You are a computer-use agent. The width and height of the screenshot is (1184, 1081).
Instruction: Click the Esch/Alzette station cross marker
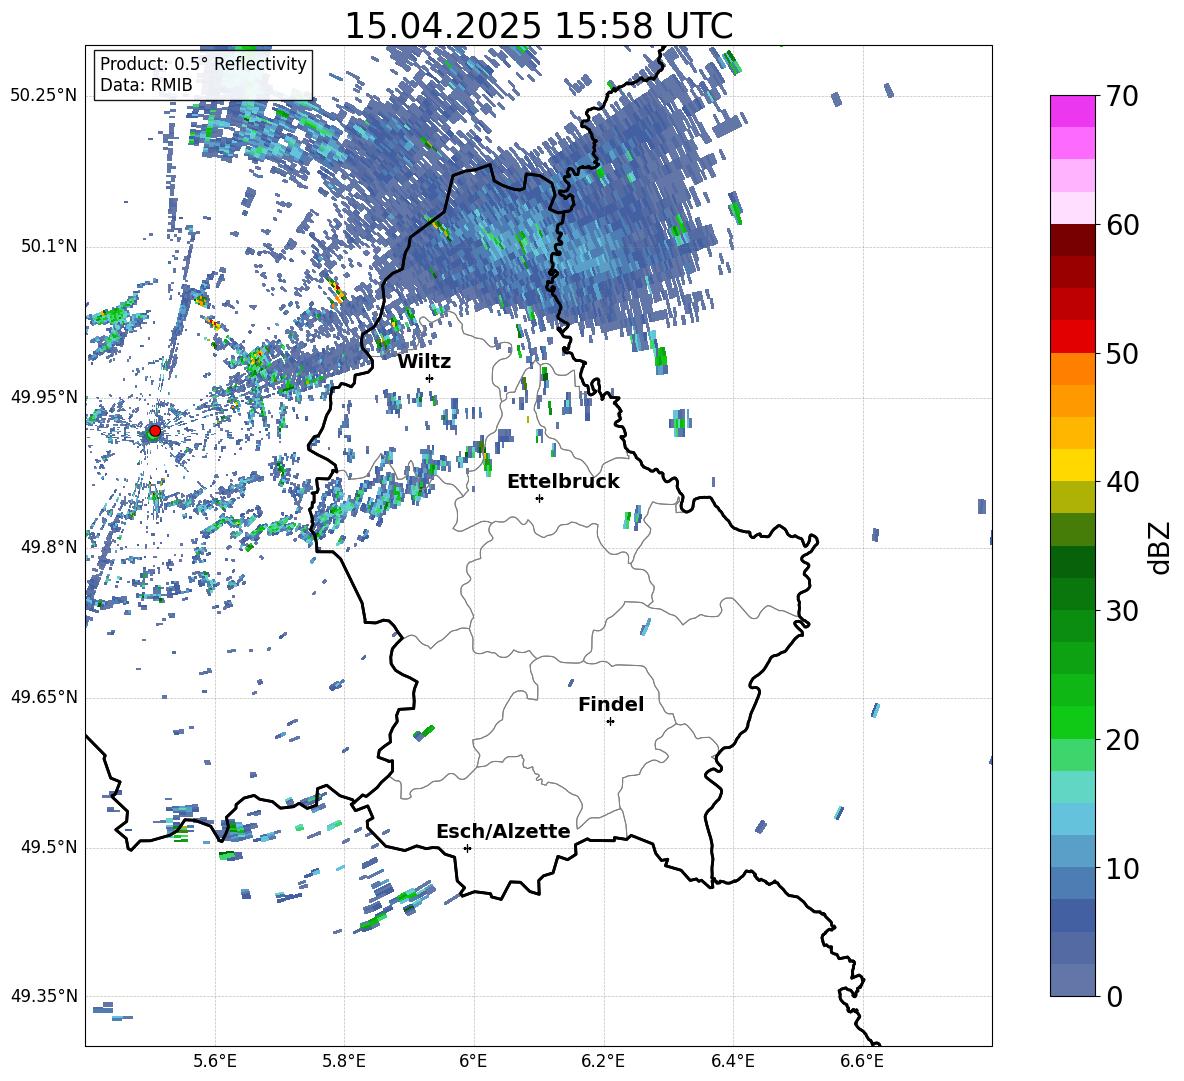pos(467,848)
